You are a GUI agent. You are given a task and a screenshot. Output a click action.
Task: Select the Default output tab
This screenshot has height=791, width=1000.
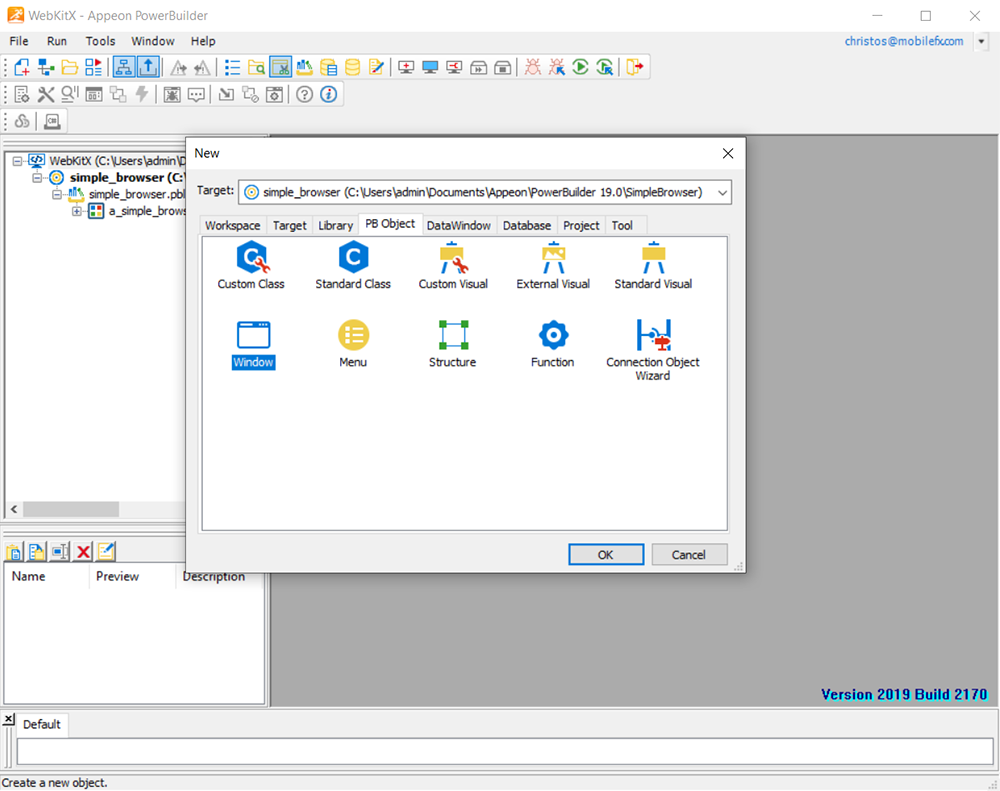[41, 724]
